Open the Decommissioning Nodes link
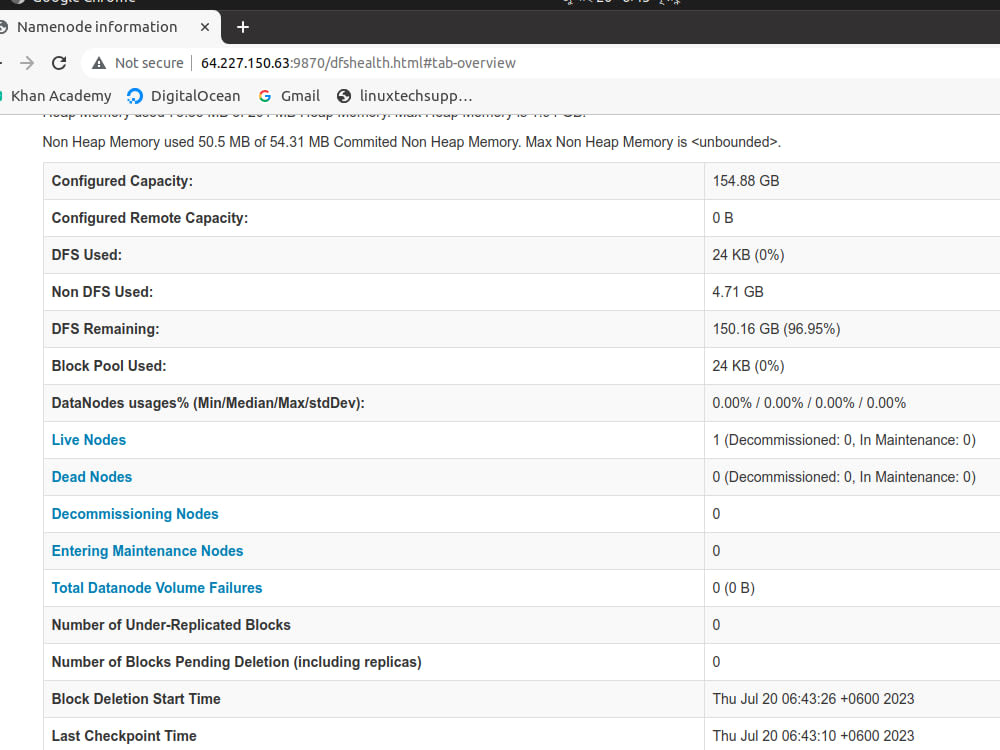 [x=135, y=514]
